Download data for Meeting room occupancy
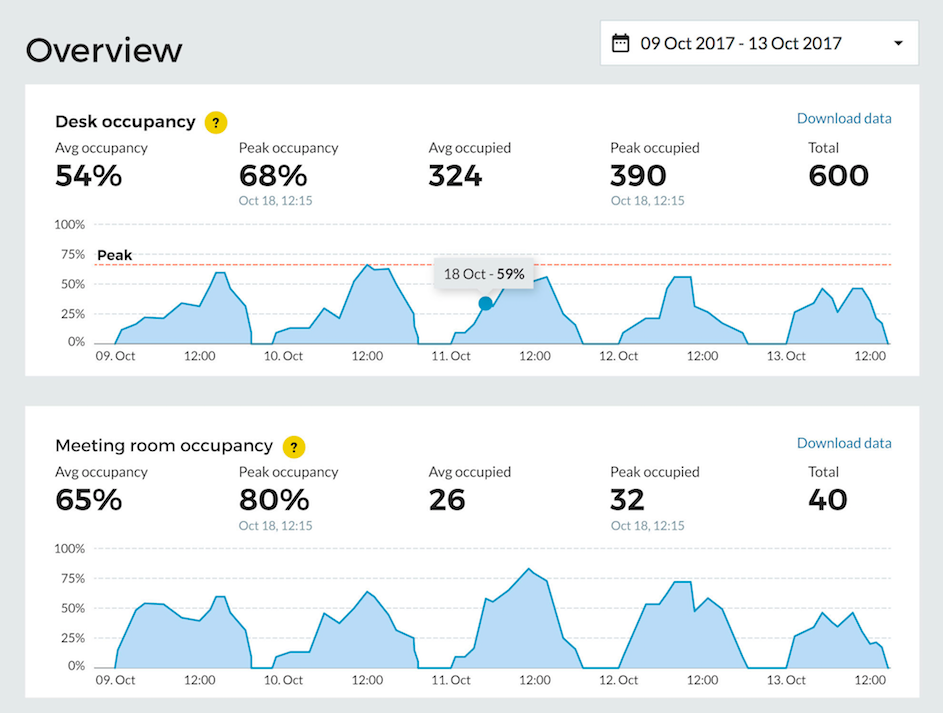This screenshot has height=713, width=943. point(844,442)
